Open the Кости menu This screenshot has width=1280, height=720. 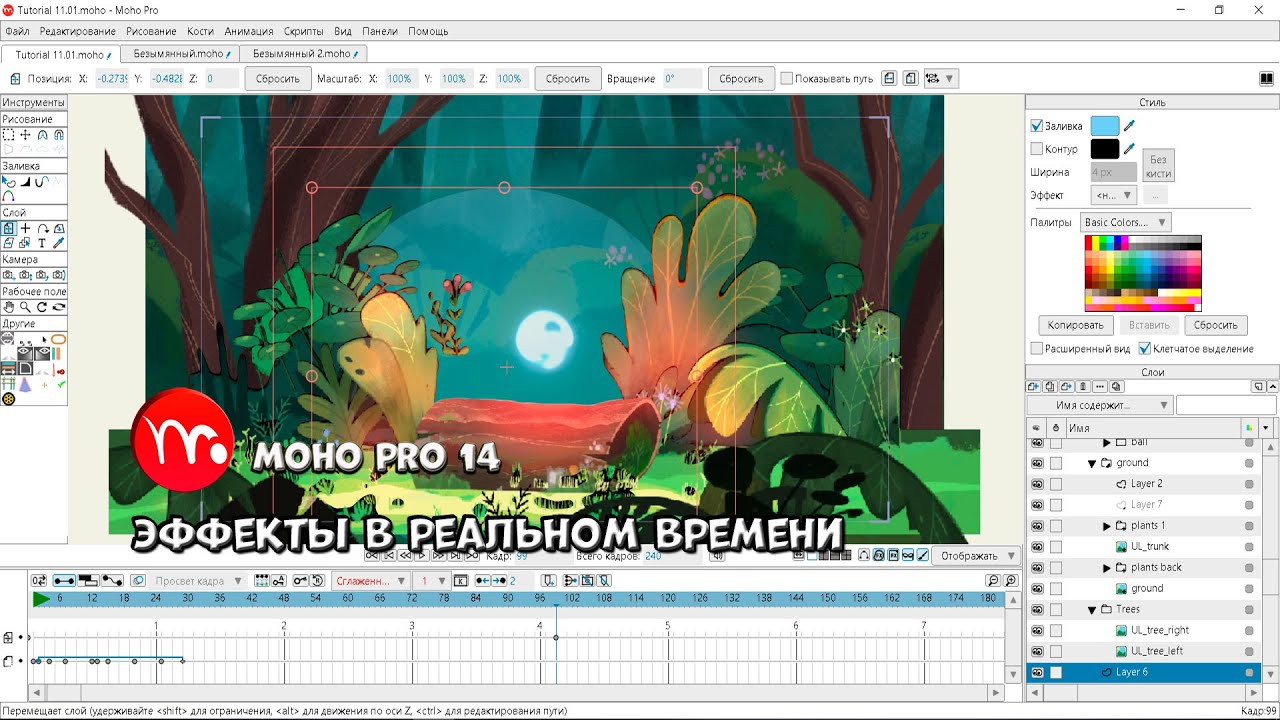click(200, 31)
